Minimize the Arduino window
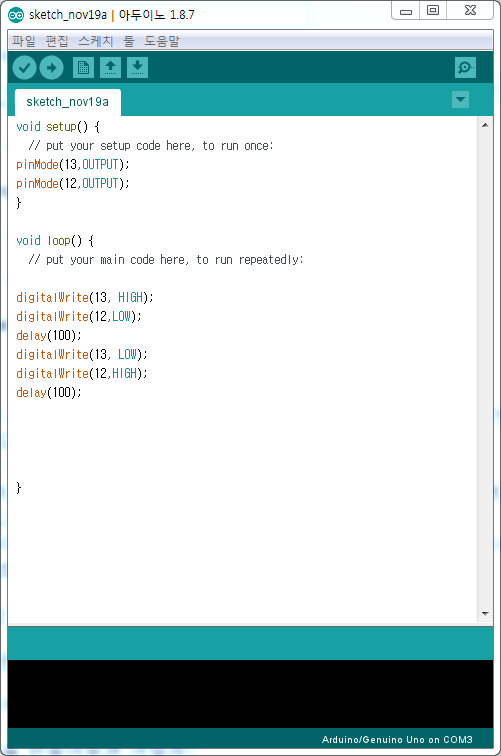This screenshot has height=756, width=501. pyautogui.click(x=406, y=11)
